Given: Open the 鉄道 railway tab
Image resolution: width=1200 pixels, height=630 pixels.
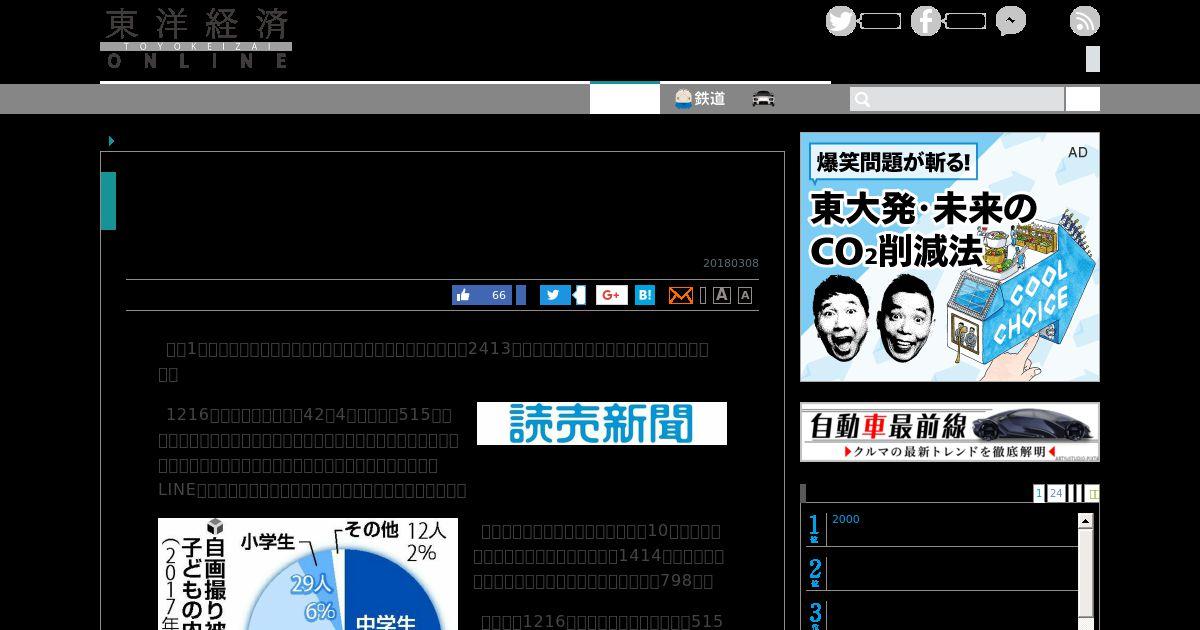Looking at the screenshot, I should coord(700,99).
